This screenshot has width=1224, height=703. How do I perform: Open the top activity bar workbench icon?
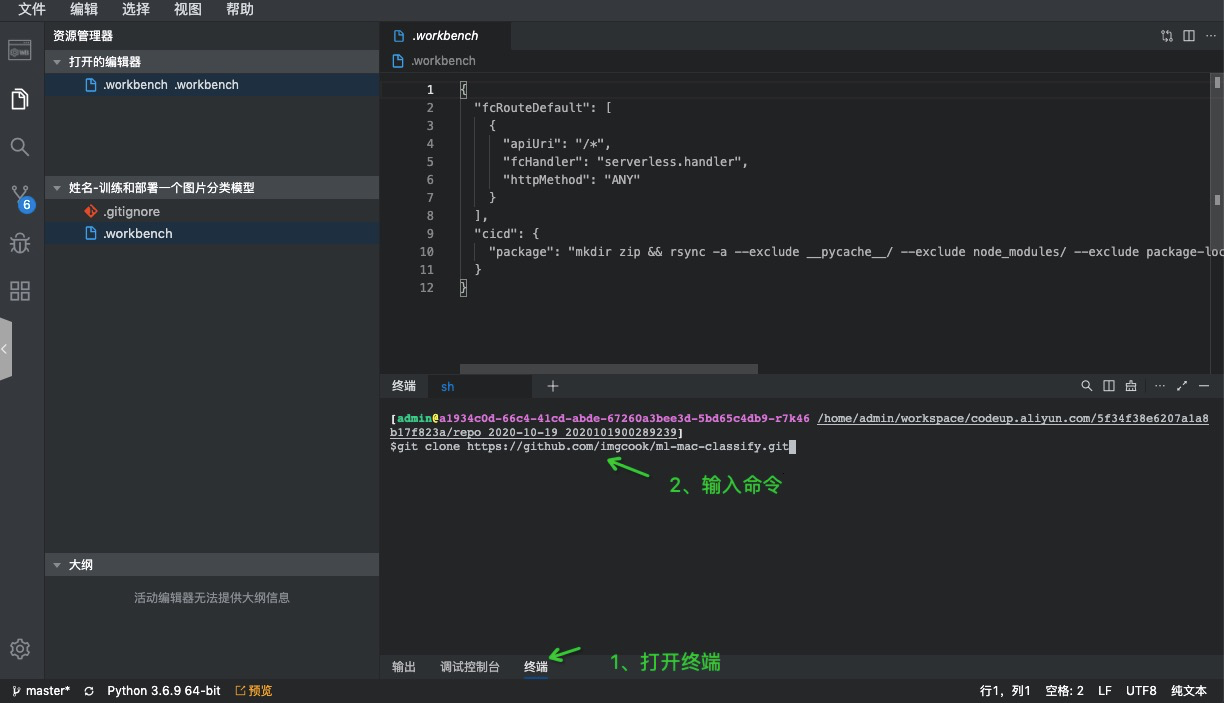pos(19,50)
